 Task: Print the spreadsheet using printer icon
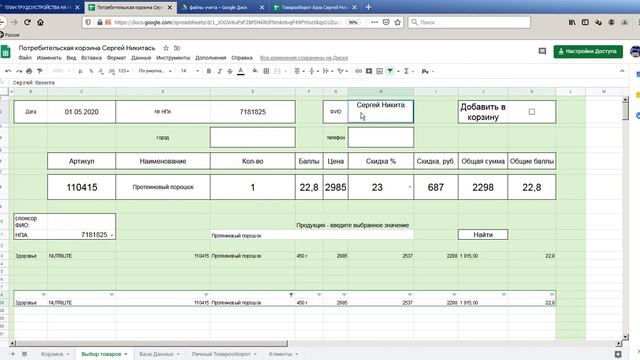point(29,71)
